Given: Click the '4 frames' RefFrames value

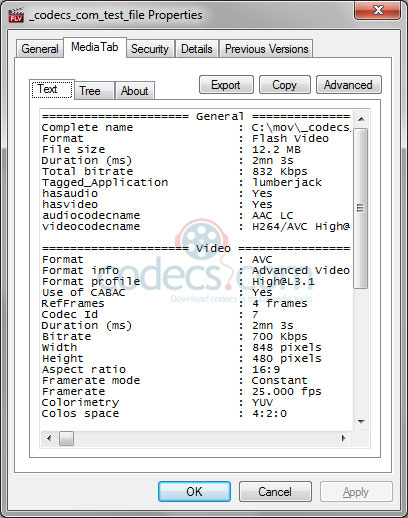Looking at the screenshot, I should (280, 303).
